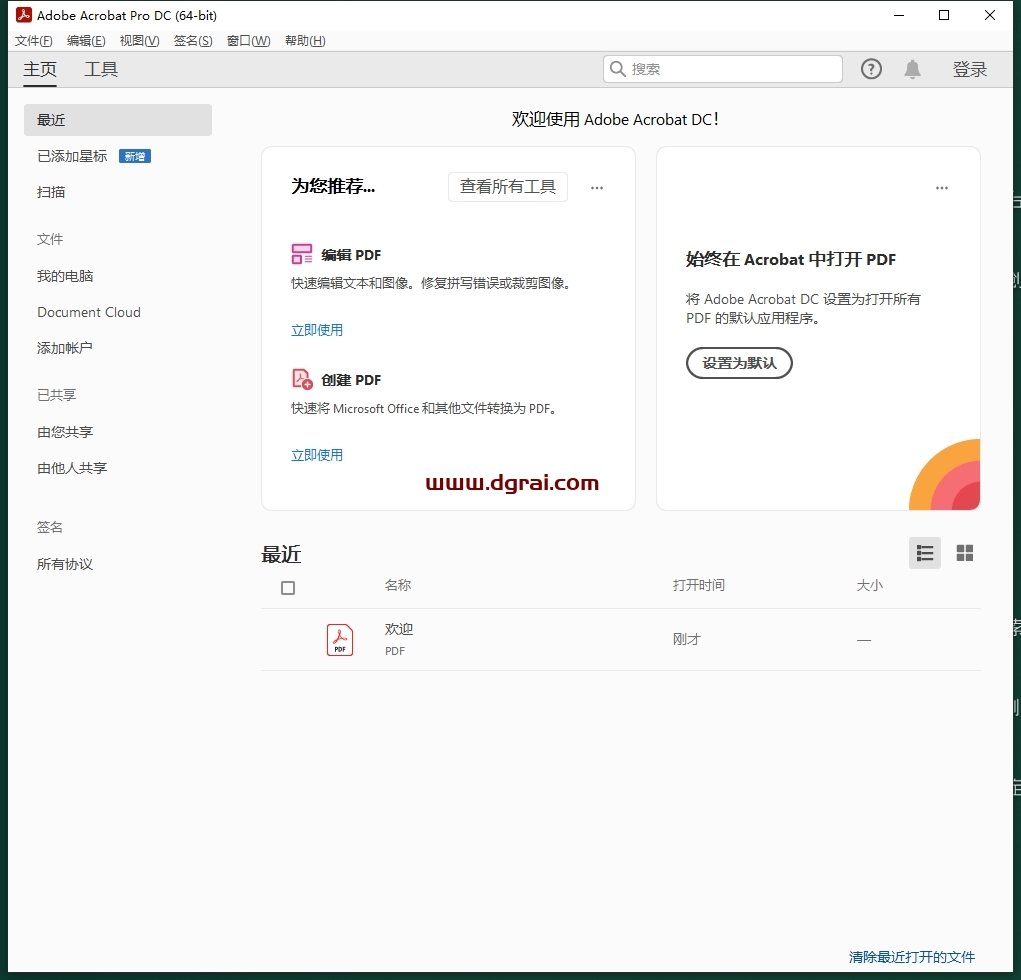Viewport: 1021px width, 980px height.
Task: Switch to the 工具 tab
Action: (x=101, y=69)
